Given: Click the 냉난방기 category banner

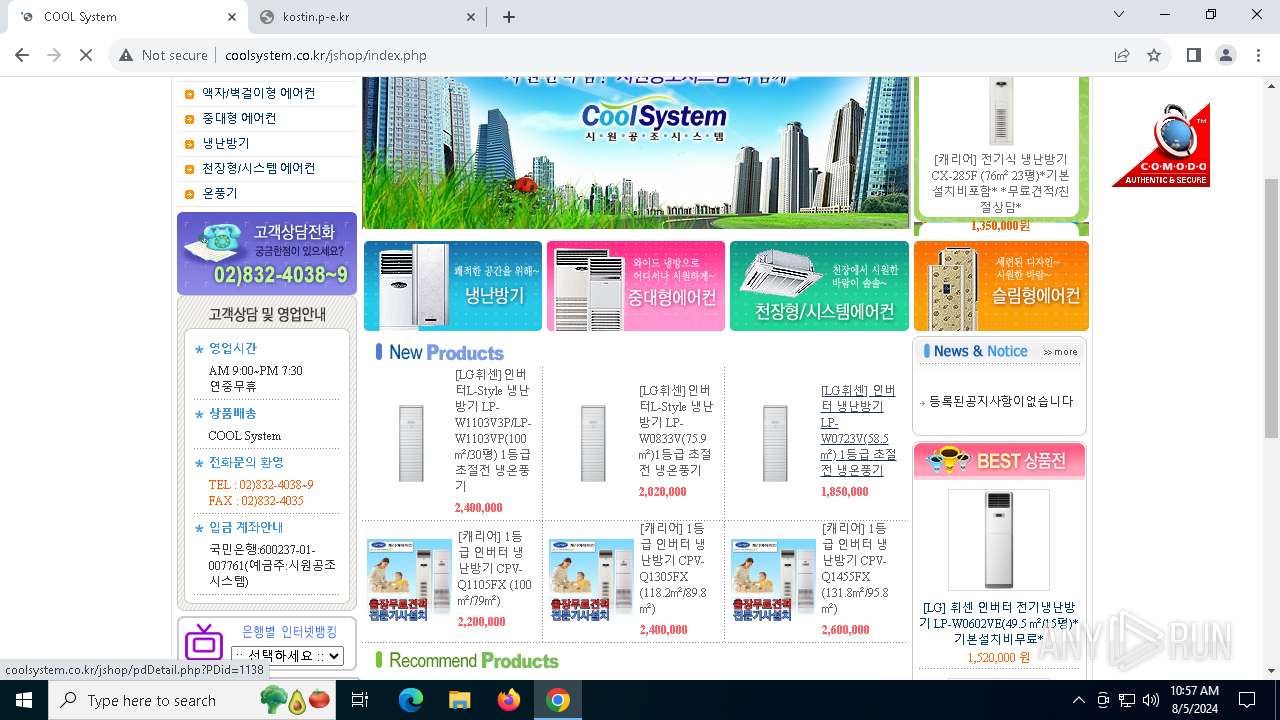Looking at the screenshot, I should coord(453,286).
